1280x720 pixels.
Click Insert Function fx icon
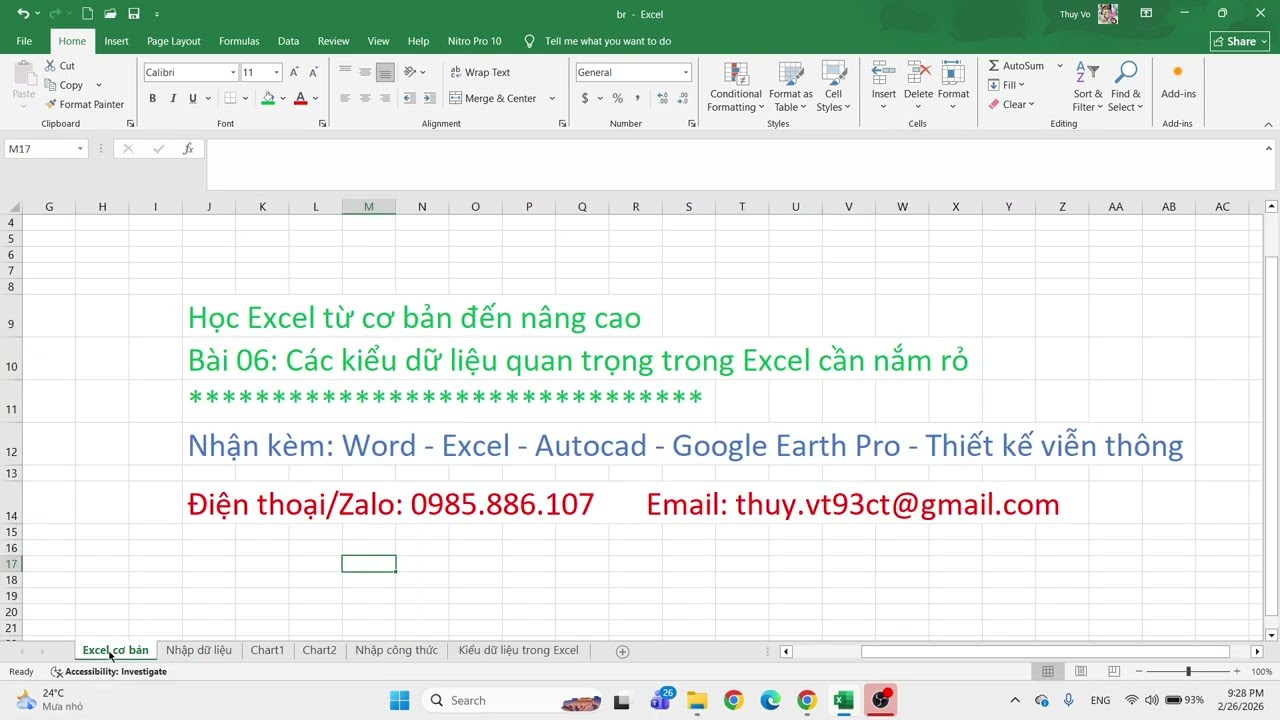click(x=188, y=149)
